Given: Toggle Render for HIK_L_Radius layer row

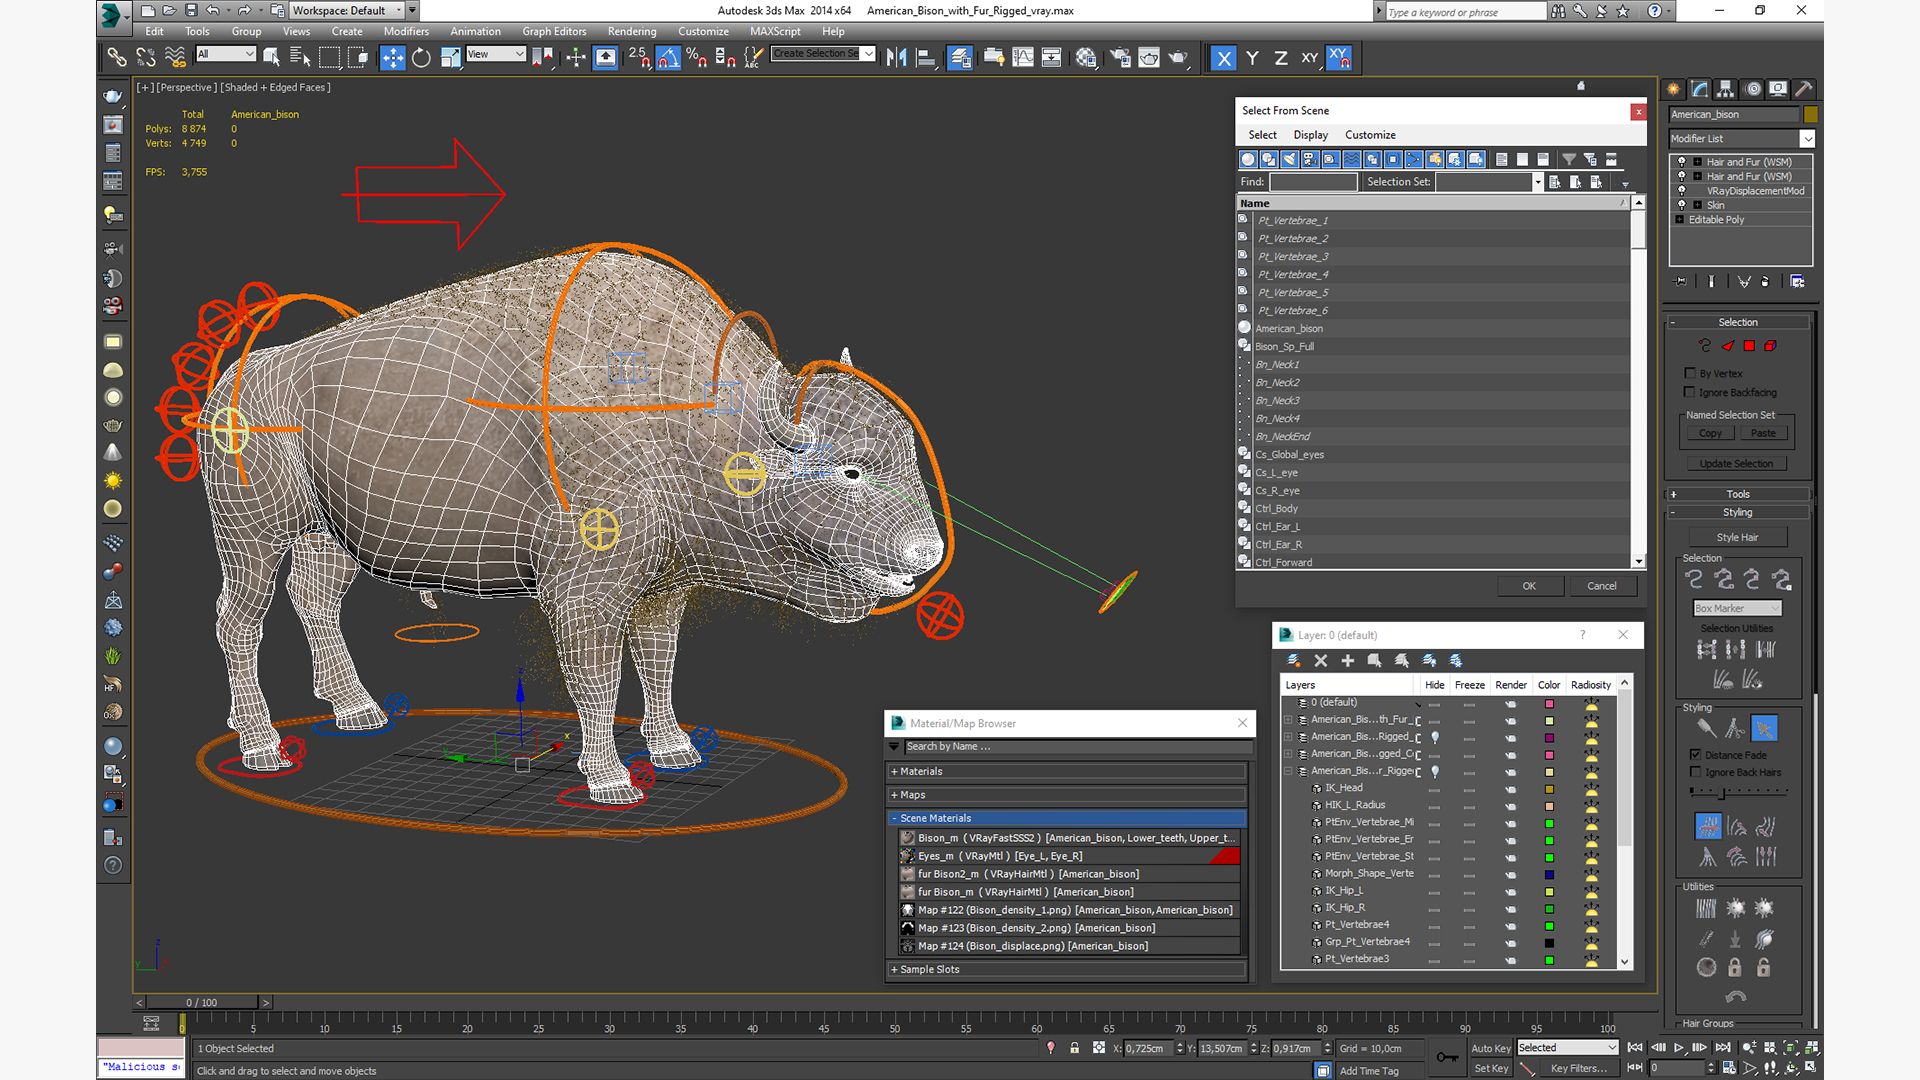Looking at the screenshot, I should [x=1510, y=806].
